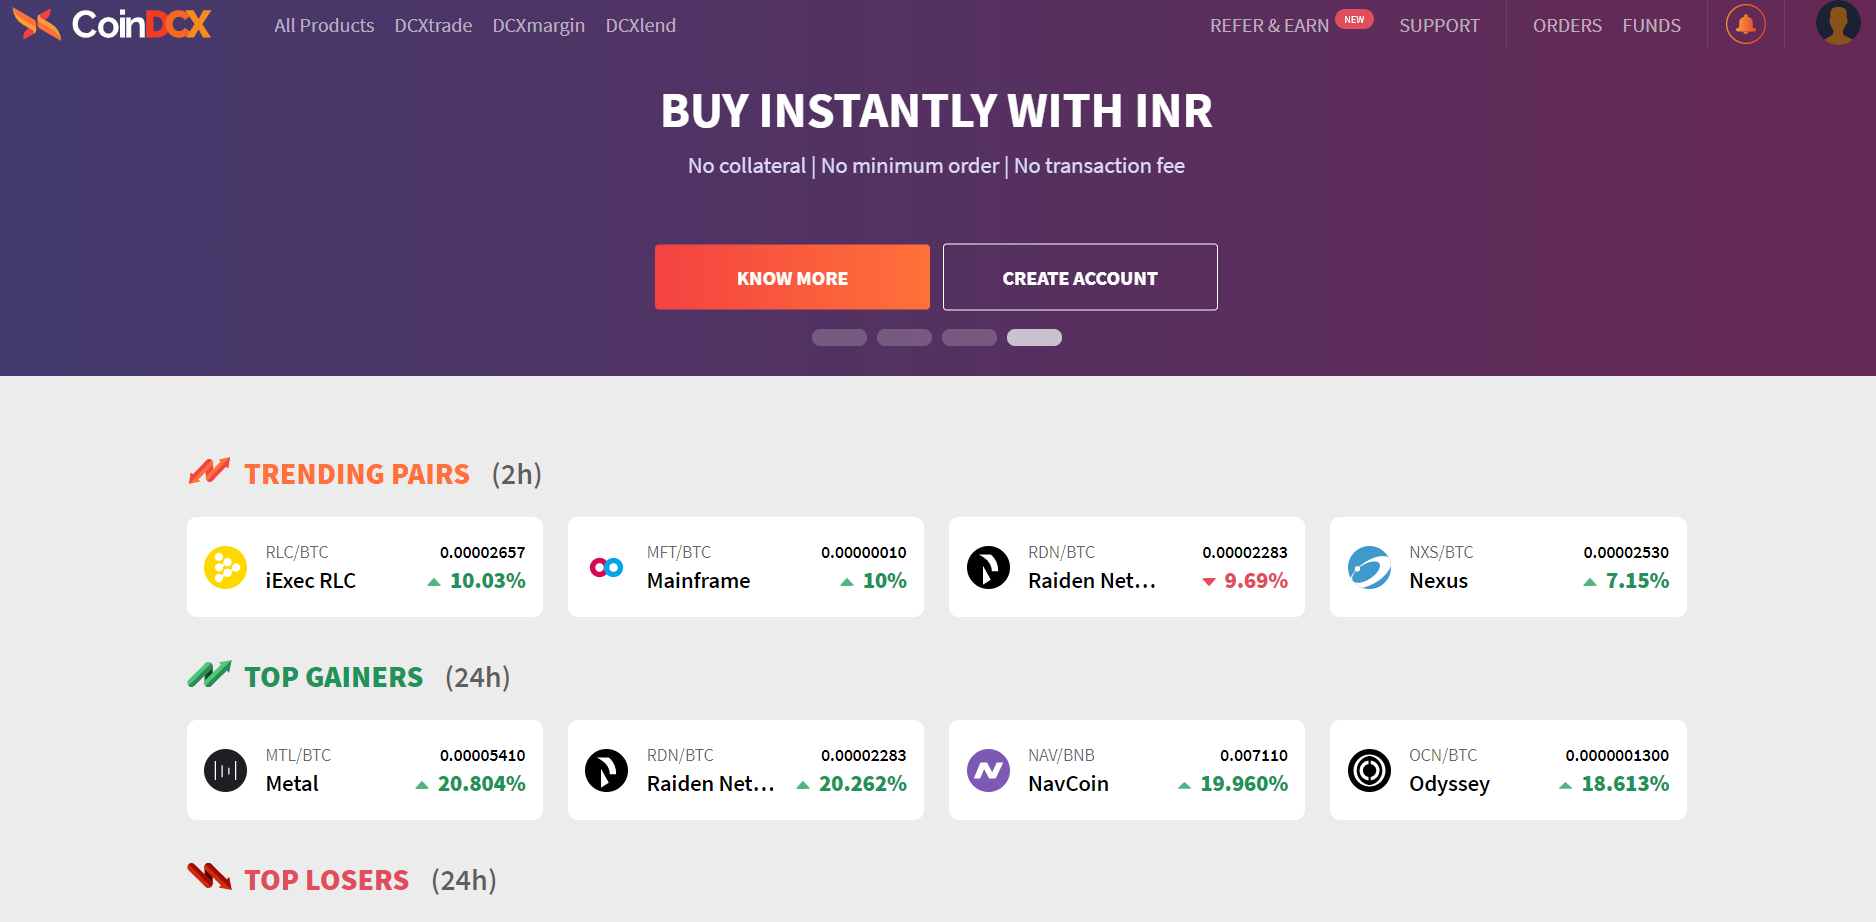Select the first carousel slide indicator
1876x922 pixels.
pyautogui.click(x=839, y=338)
